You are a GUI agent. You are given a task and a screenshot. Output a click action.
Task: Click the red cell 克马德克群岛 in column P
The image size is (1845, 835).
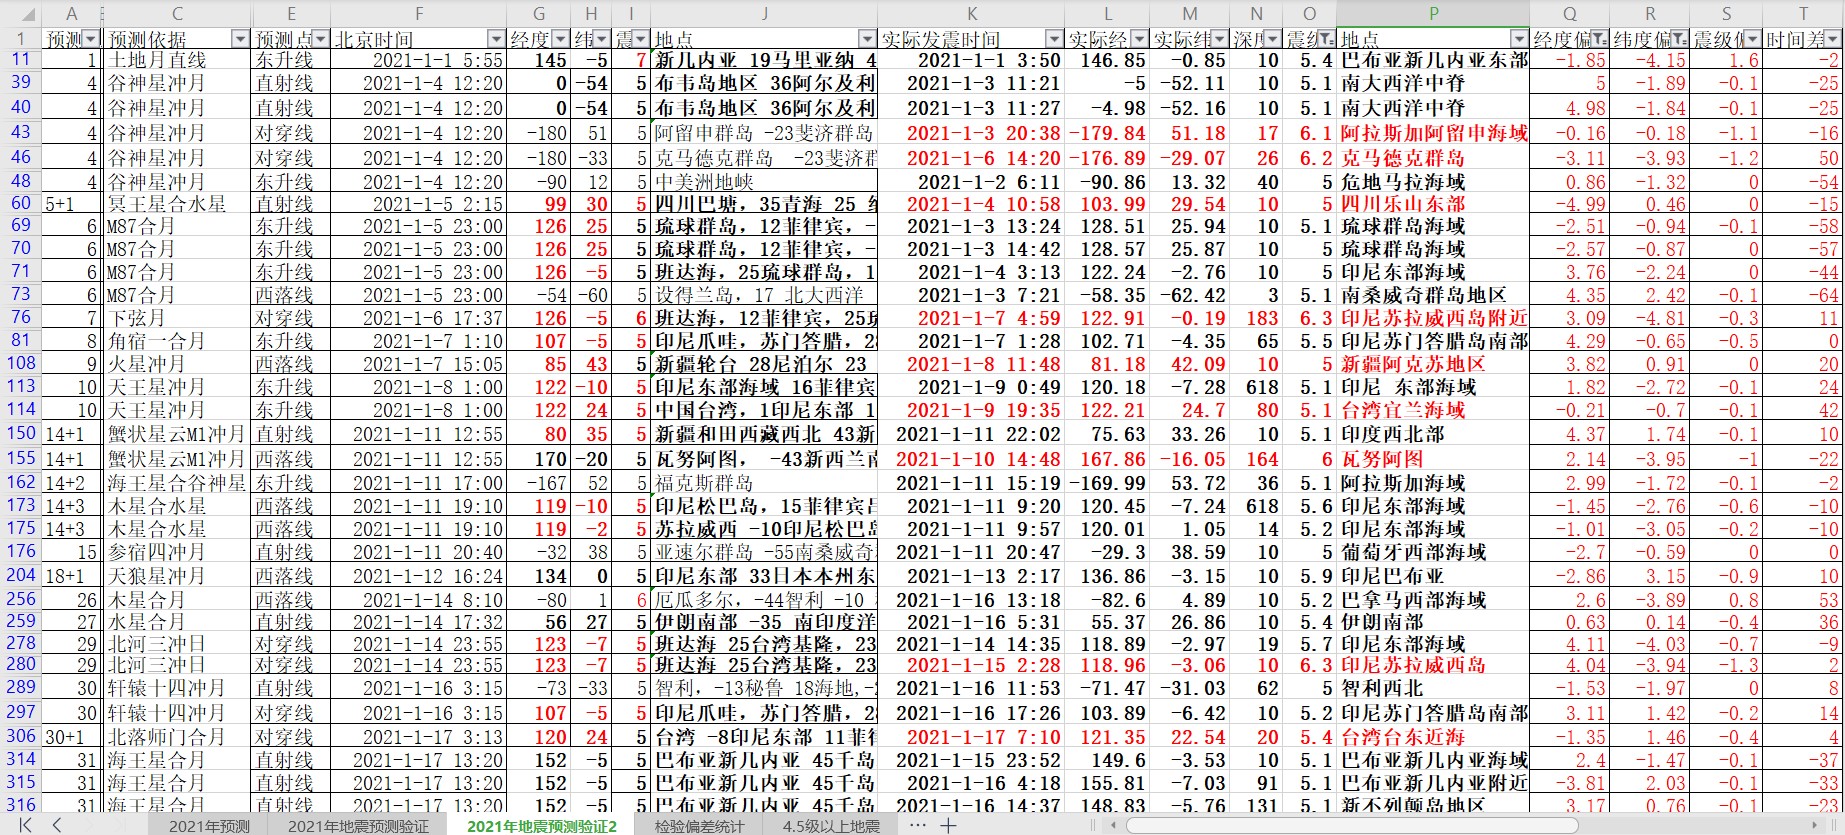click(x=1433, y=158)
